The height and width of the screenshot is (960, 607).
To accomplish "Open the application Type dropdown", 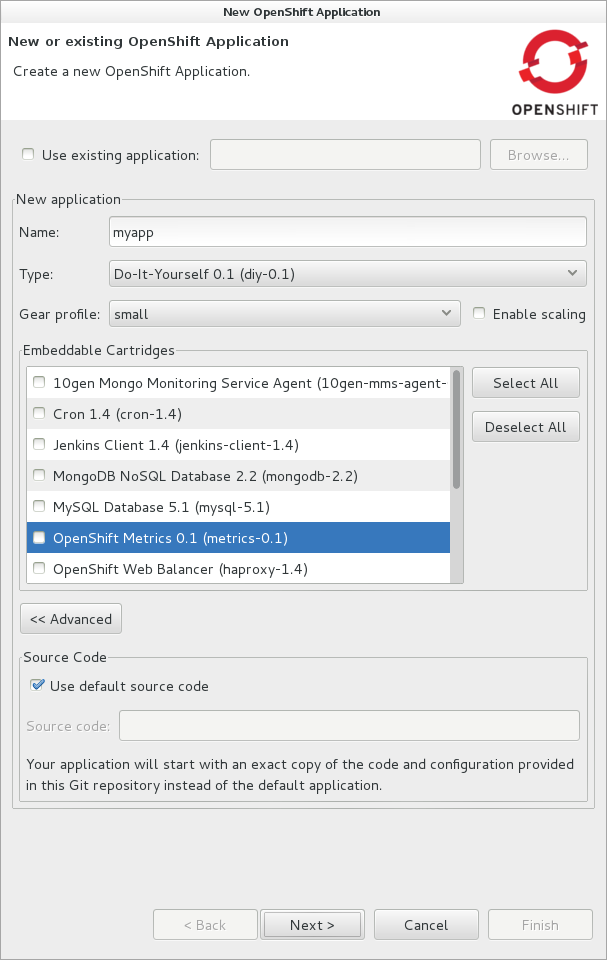I will coord(347,273).
